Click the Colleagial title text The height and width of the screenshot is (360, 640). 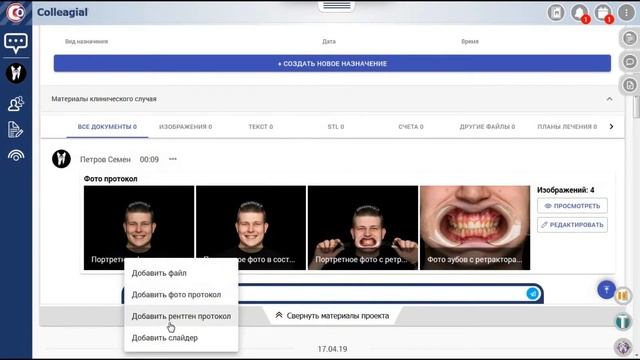pos(62,12)
